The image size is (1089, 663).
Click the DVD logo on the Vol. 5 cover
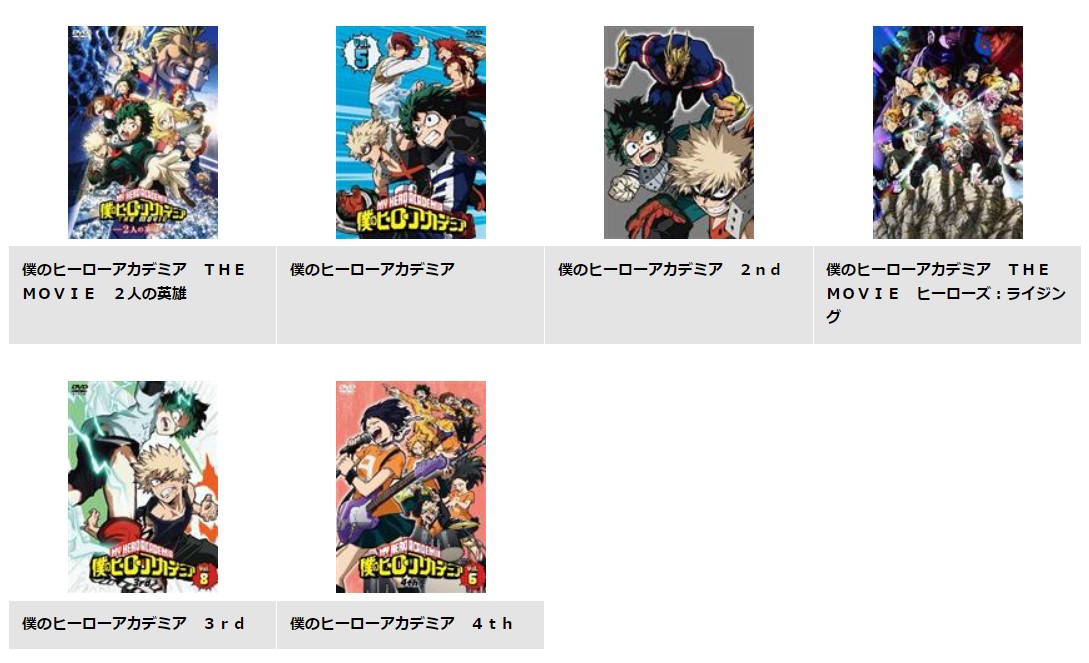coord(474,33)
